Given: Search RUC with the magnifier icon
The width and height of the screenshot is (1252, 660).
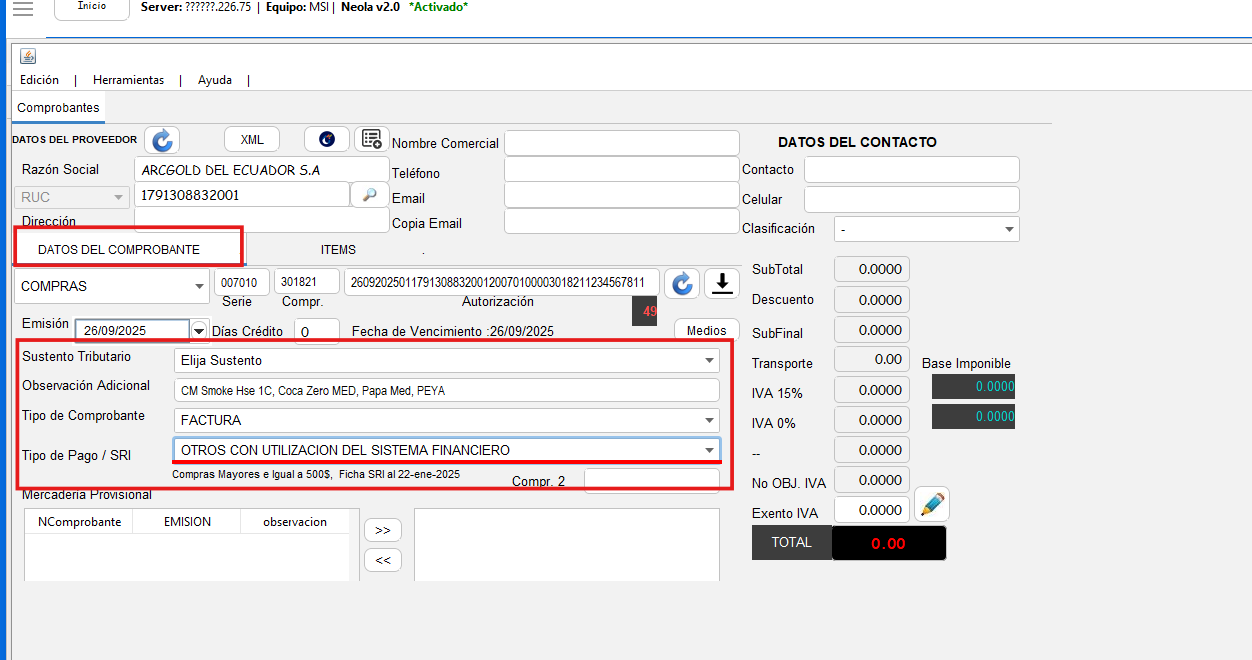Looking at the screenshot, I should click(369, 195).
